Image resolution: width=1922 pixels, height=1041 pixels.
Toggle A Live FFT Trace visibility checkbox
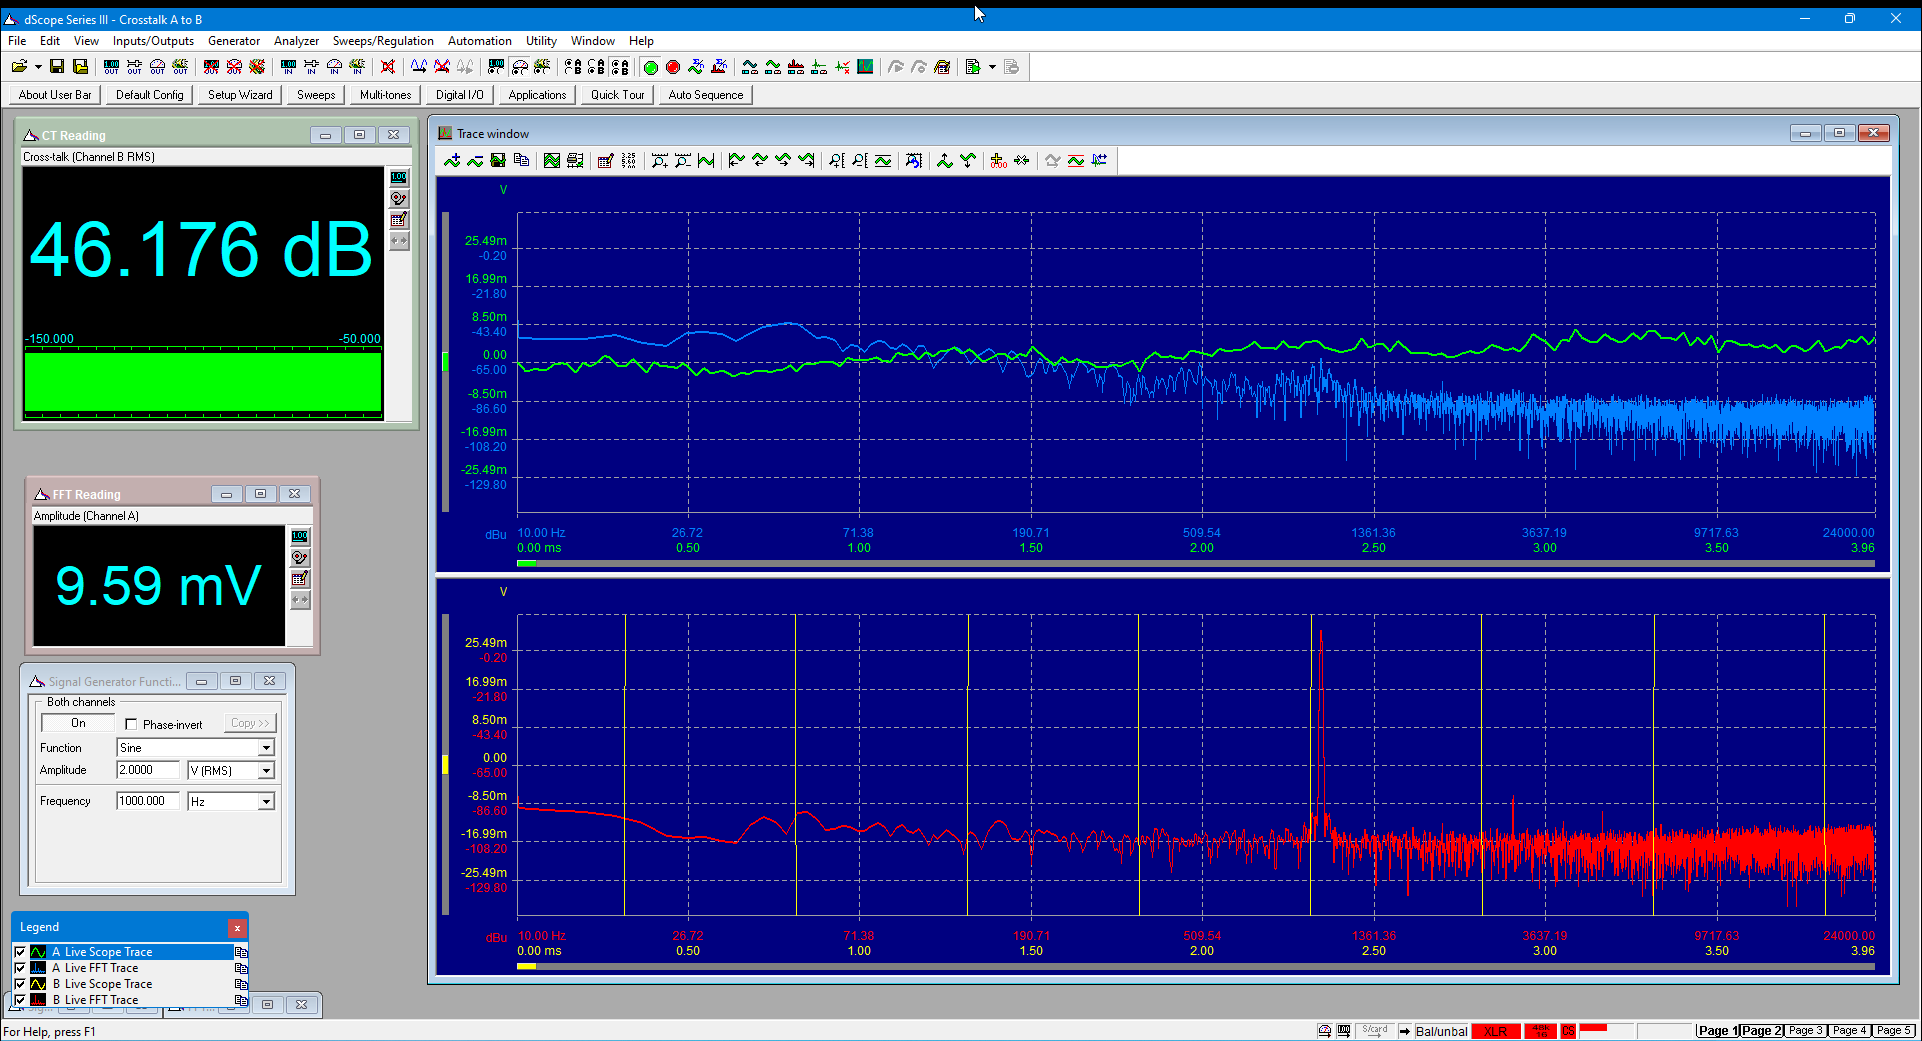click(x=20, y=968)
